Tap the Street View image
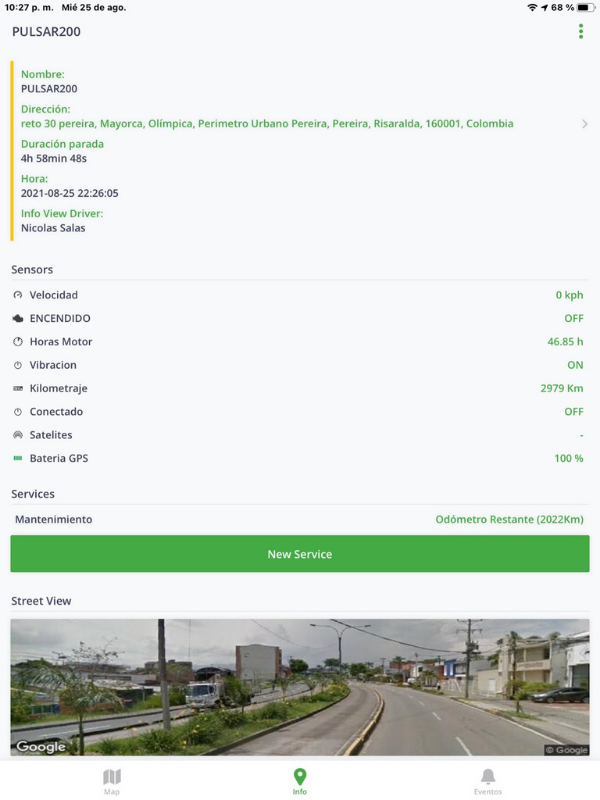 pos(300,686)
